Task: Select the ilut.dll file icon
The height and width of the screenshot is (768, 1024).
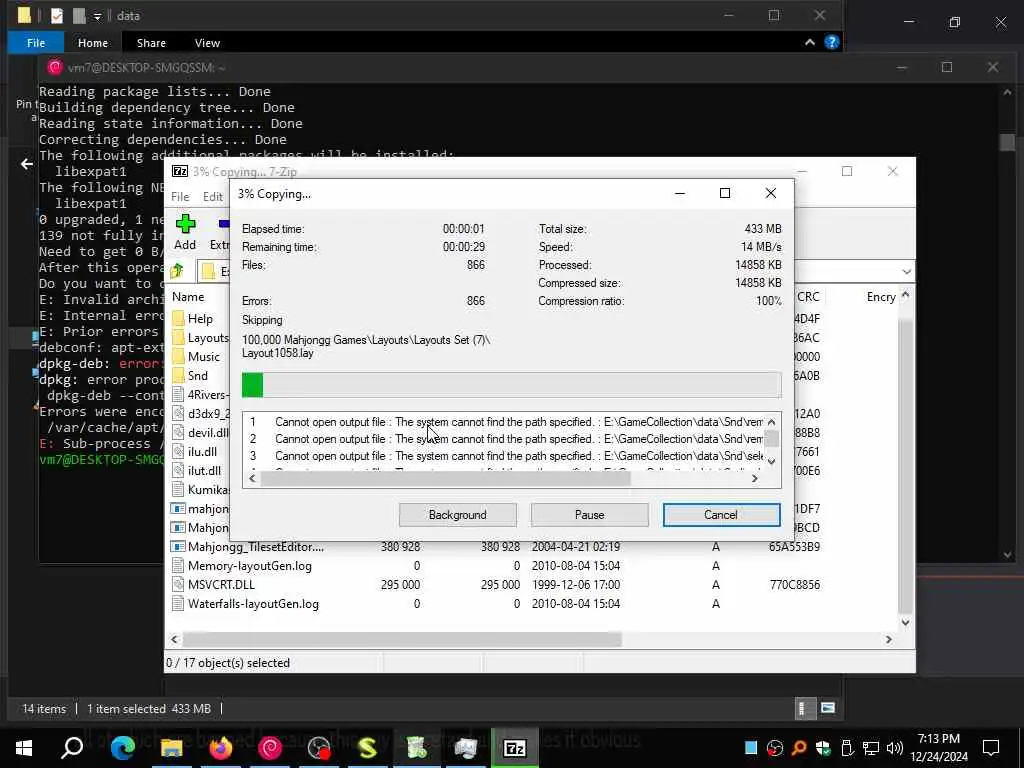Action: (x=178, y=470)
